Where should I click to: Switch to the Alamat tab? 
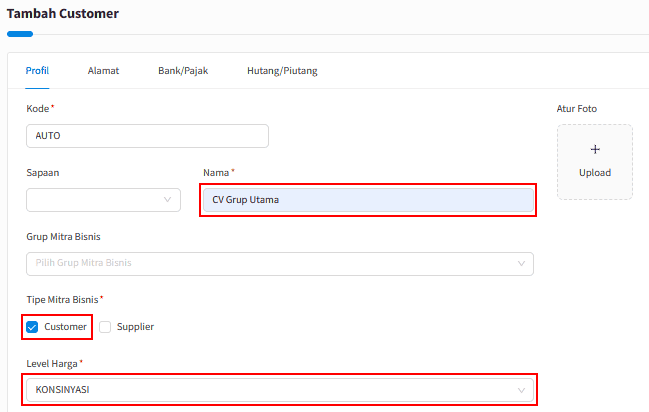[103, 71]
